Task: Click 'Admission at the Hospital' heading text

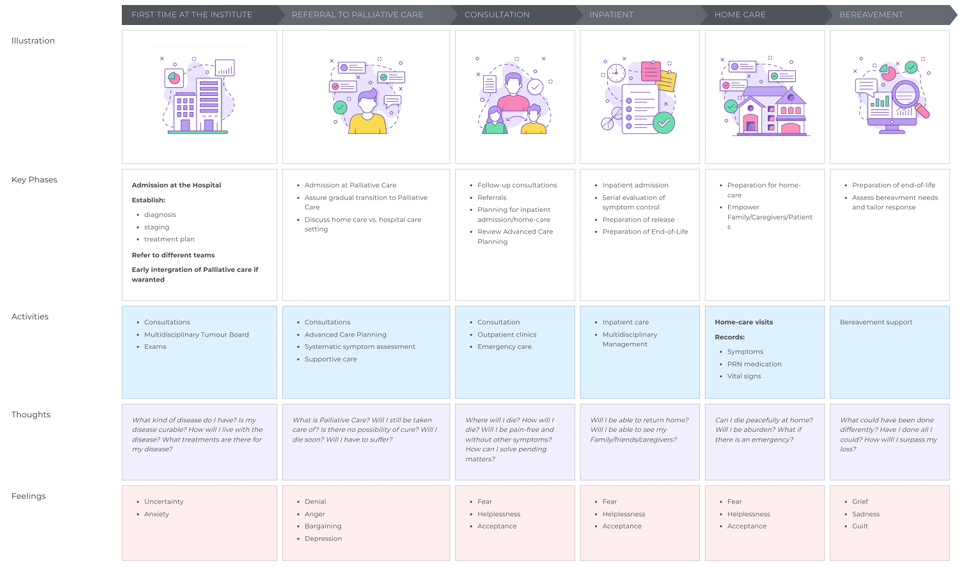Action: click(176, 185)
